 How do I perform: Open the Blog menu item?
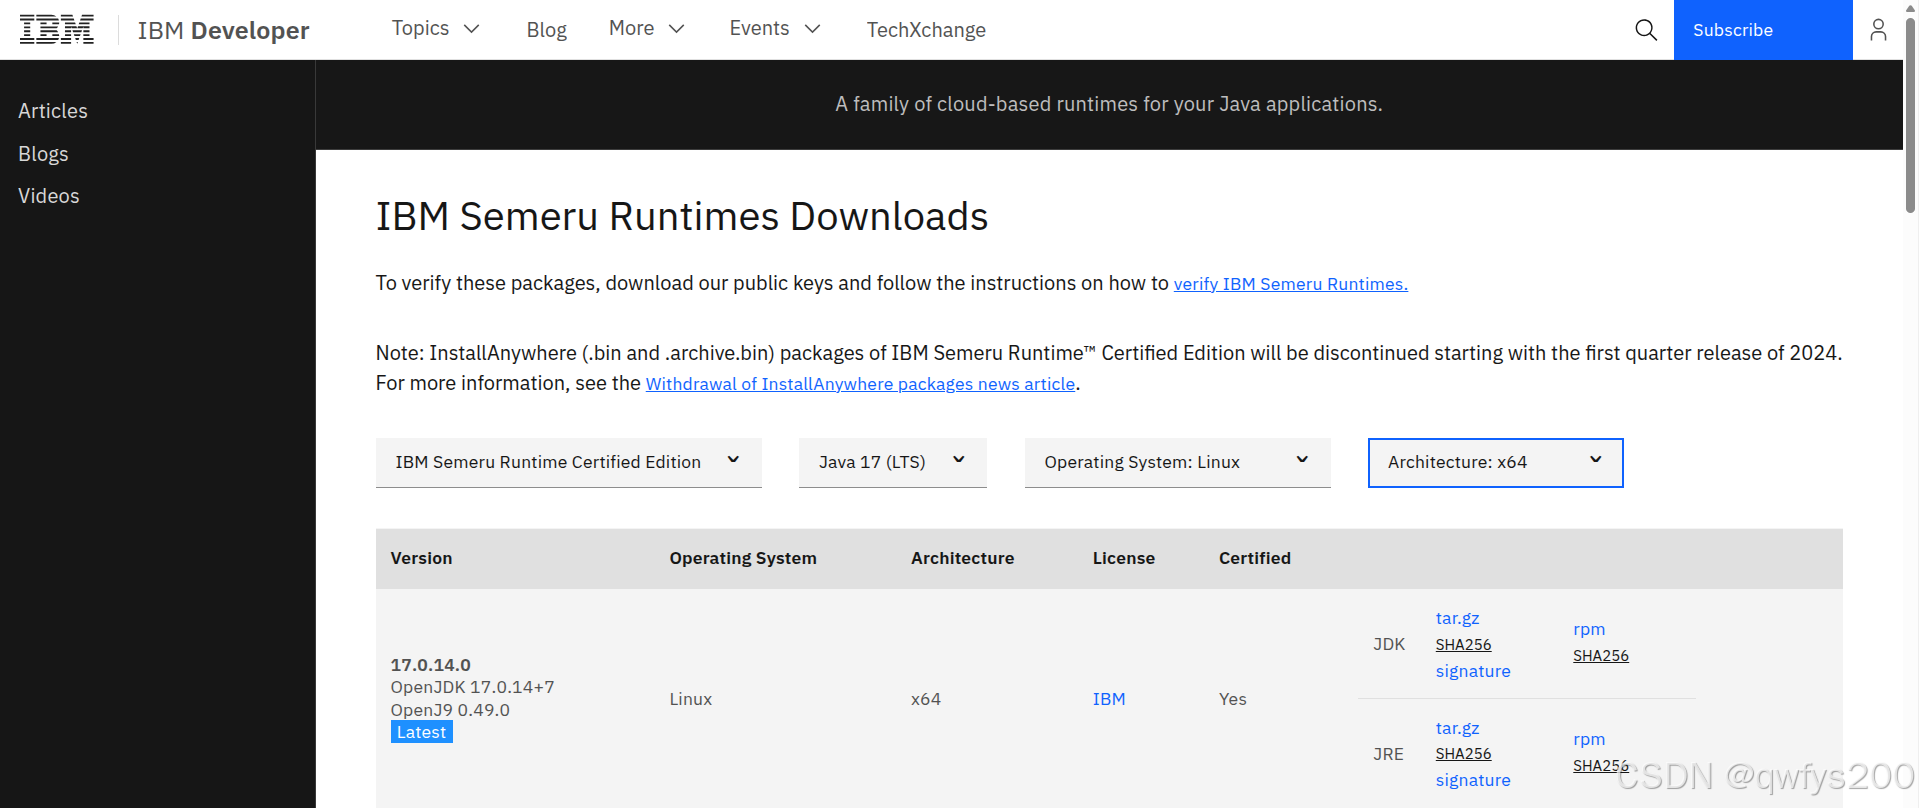(546, 30)
